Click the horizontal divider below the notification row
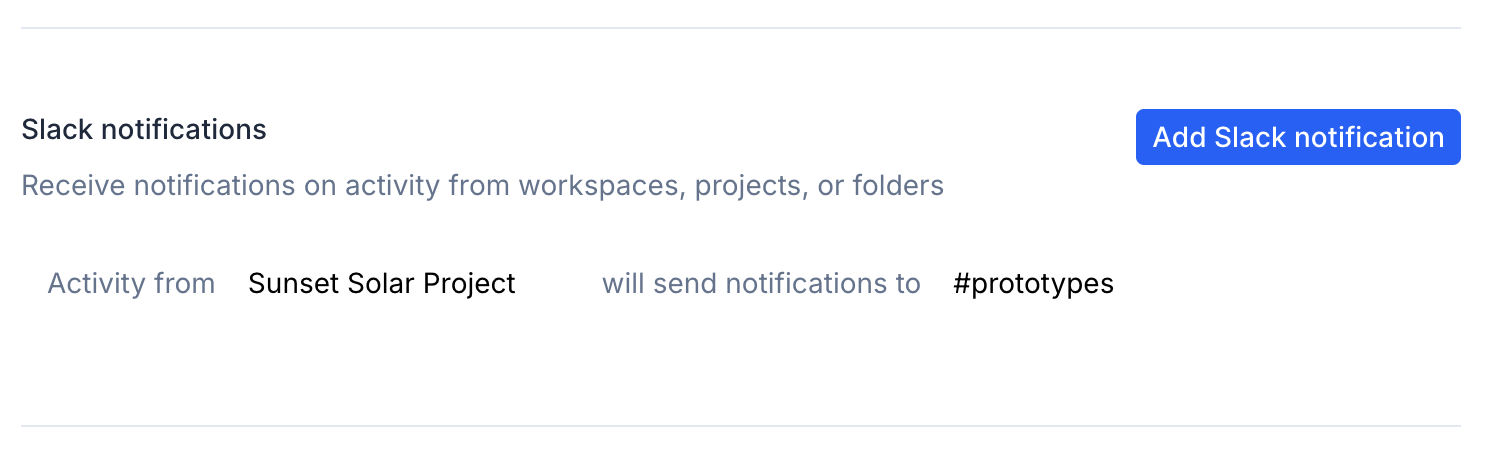The width and height of the screenshot is (1492, 462). pyautogui.click(x=740, y=426)
